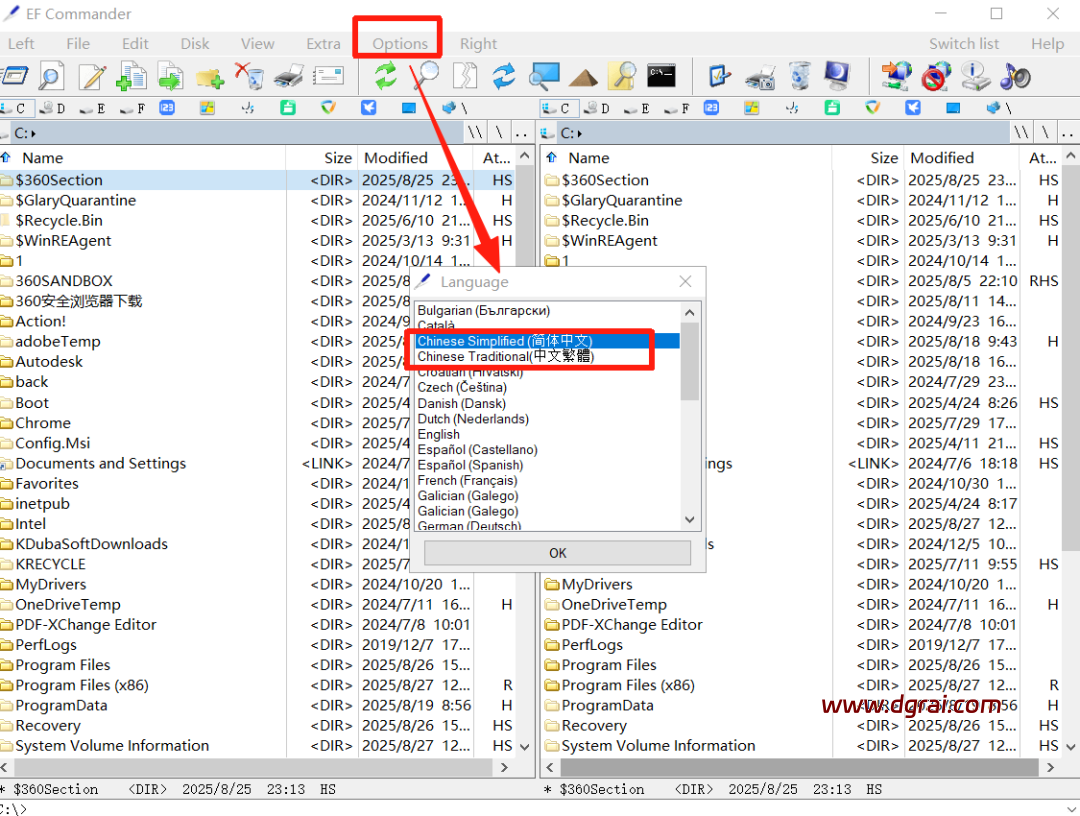The image size is (1080, 816).
Task: Click the printer icon in the toolbar
Action: (x=288, y=76)
